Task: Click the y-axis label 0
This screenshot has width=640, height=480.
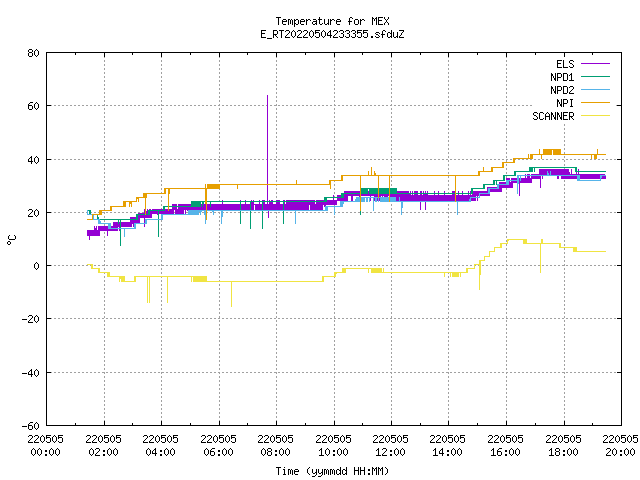Action: pos(37,266)
